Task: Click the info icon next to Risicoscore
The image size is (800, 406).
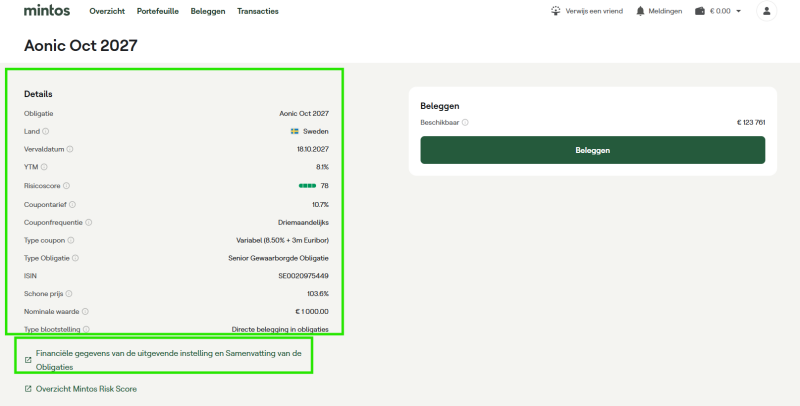Action: (x=66, y=186)
